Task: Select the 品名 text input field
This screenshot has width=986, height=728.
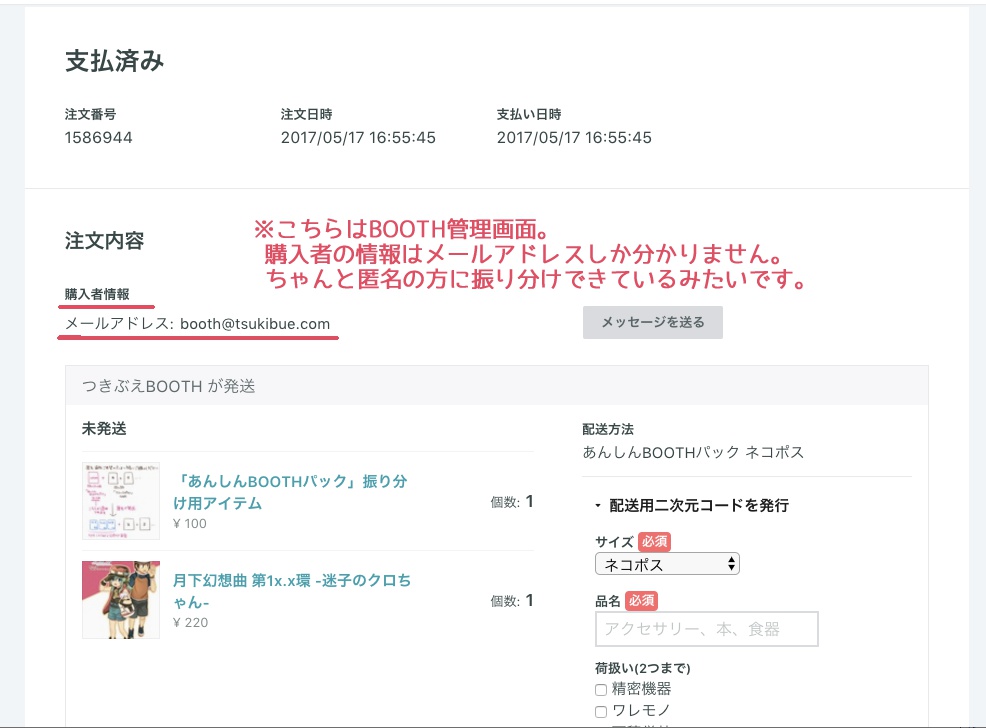Action: [706, 628]
